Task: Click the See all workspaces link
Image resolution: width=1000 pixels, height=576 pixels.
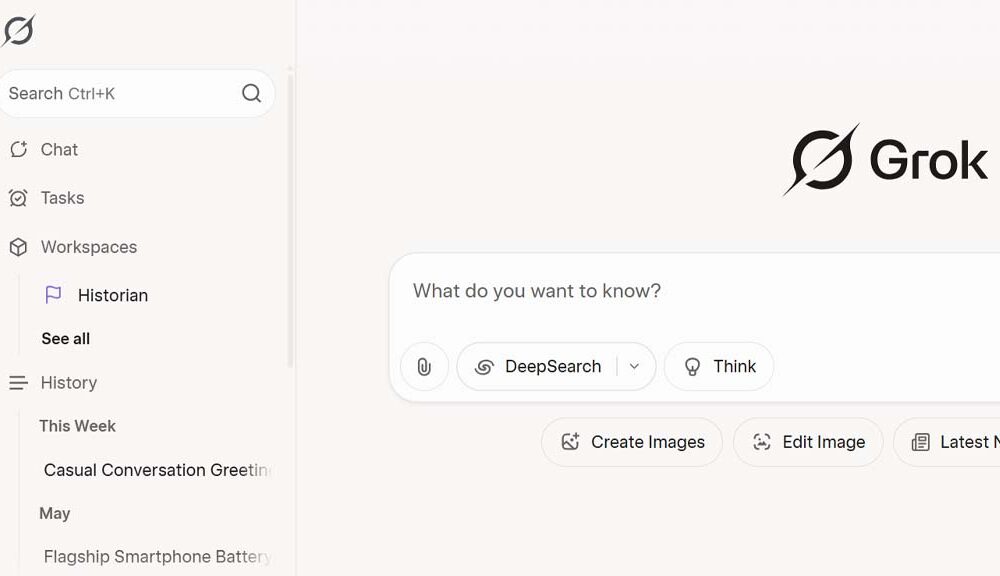Action: [66, 339]
